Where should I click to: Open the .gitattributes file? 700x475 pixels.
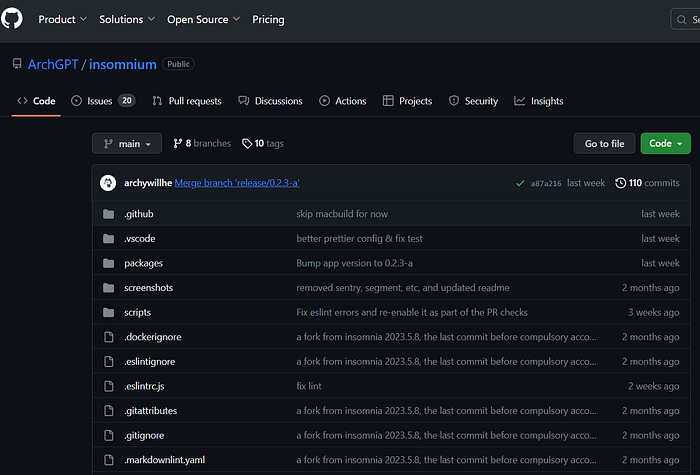[150, 411]
